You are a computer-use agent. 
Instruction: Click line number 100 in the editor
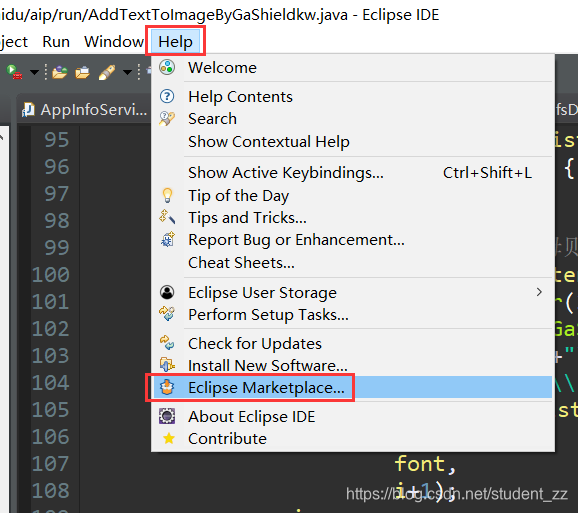click(x=51, y=275)
